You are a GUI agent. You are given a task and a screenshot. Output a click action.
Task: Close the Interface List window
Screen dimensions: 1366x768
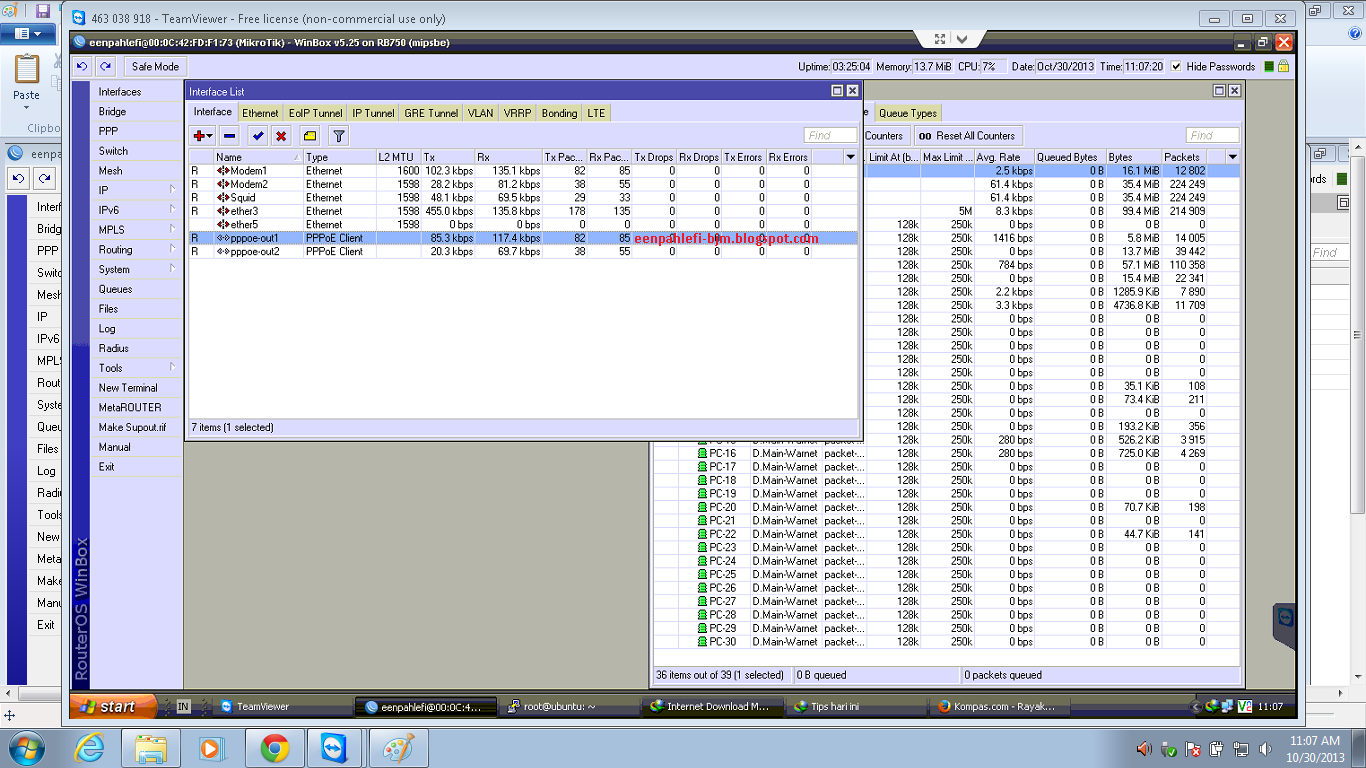click(852, 91)
